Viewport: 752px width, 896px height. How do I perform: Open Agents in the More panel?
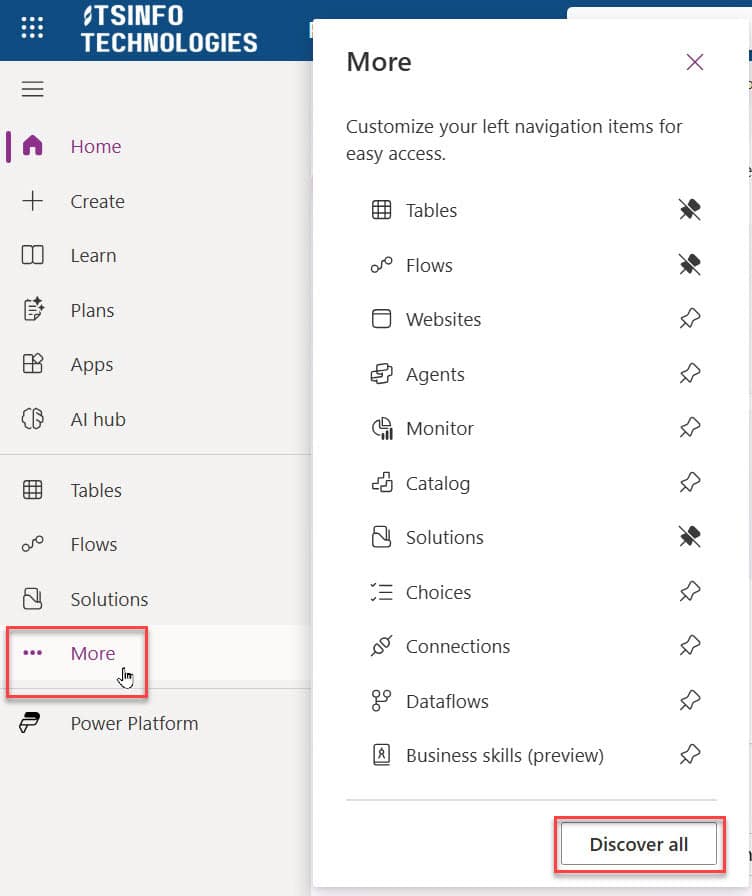[435, 374]
